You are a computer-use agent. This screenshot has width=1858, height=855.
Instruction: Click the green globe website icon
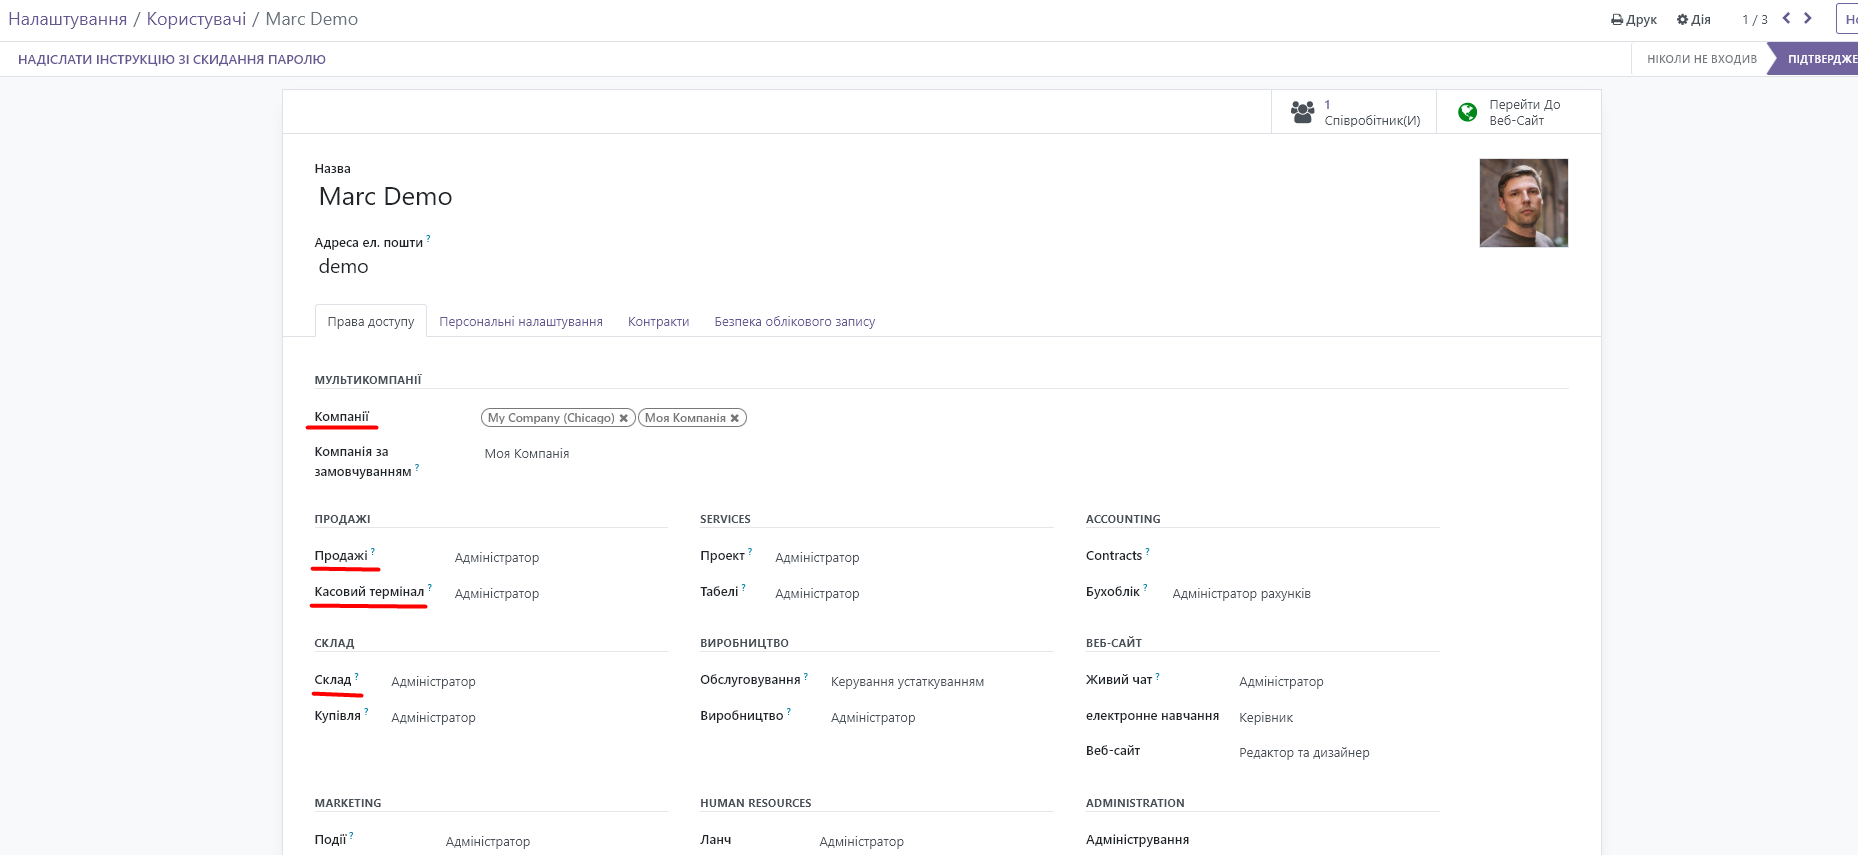pos(1467,112)
